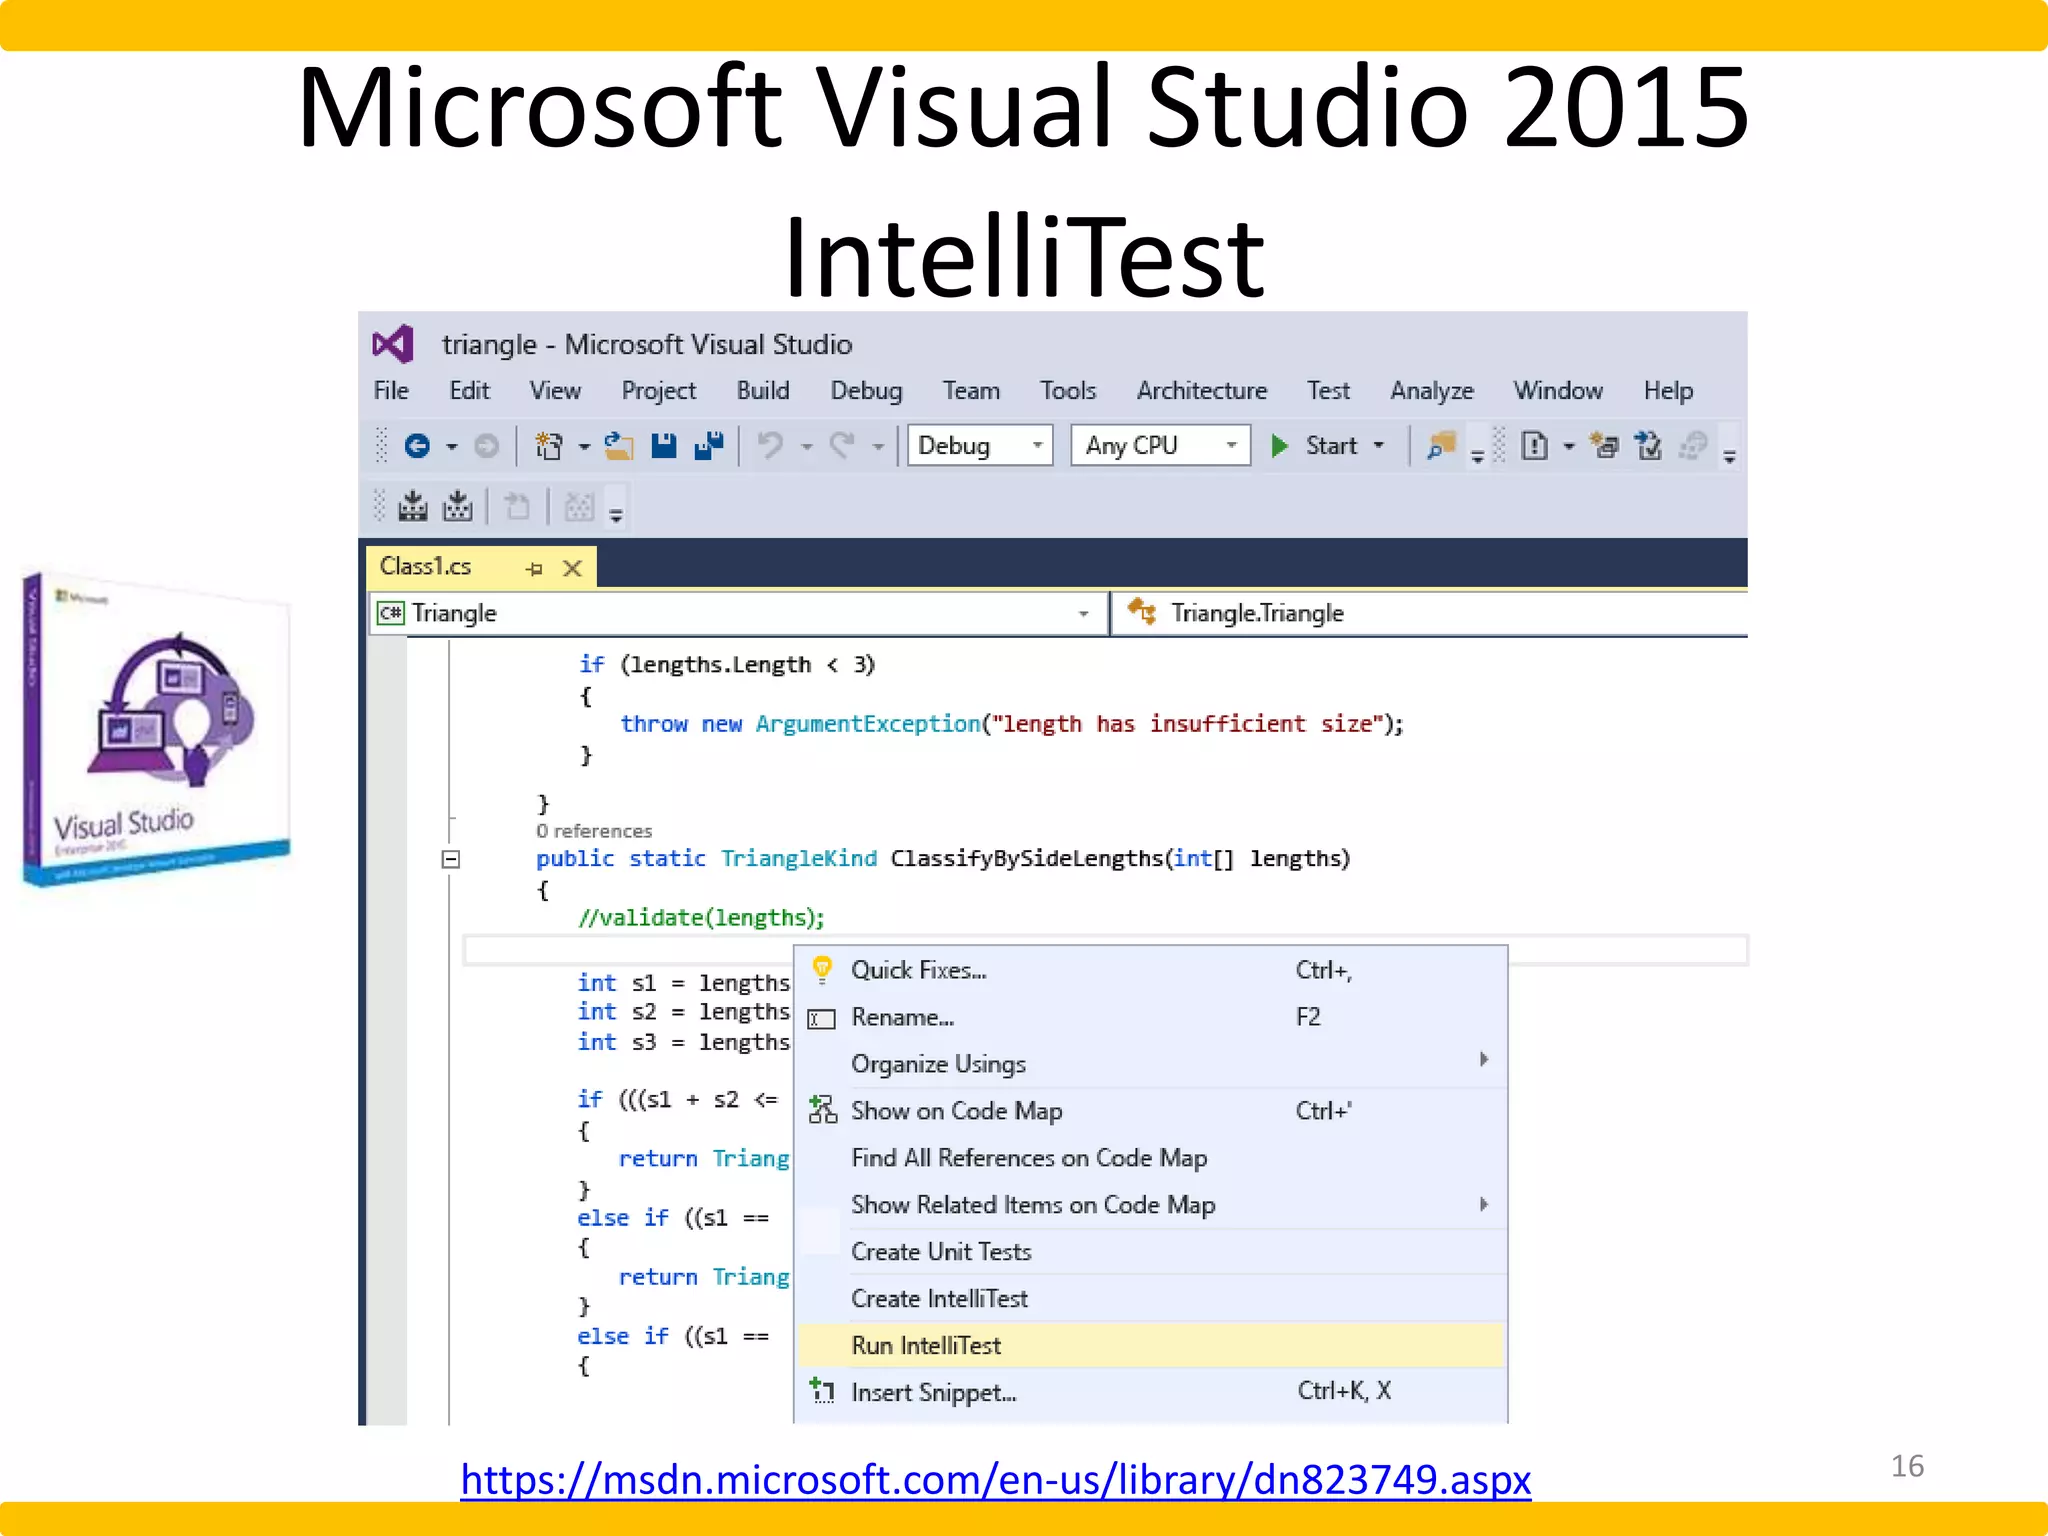Open the Project menu
Viewport: 2048px width, 1536px height.
[x=659, y=391]
